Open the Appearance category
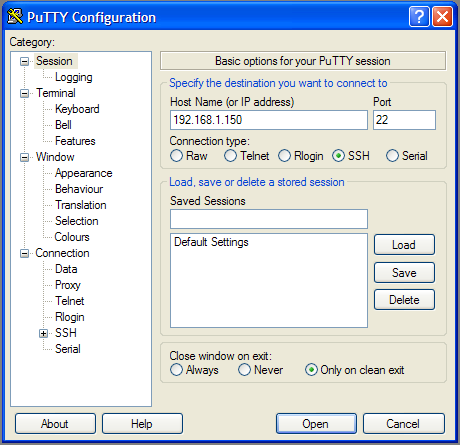This screenshot has width=460, height=445. 84,173
